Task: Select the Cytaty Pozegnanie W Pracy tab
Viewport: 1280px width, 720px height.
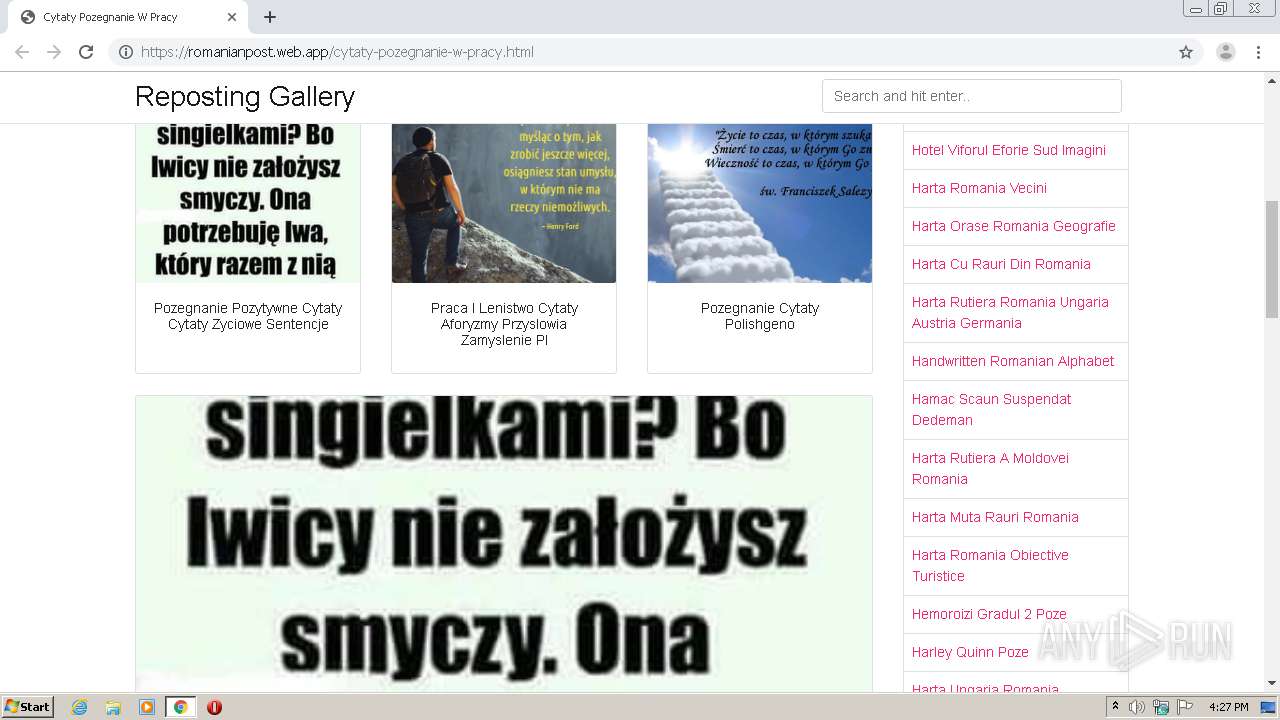Action: pos(128,17)
